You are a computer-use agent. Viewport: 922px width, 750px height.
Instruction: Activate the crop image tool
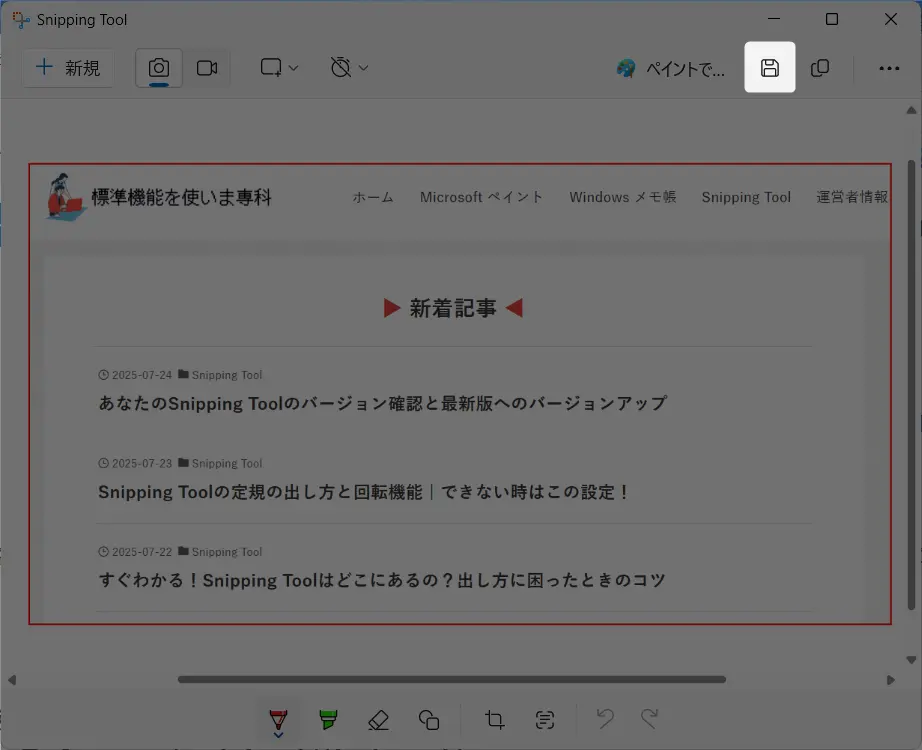[x=495, y=719]
